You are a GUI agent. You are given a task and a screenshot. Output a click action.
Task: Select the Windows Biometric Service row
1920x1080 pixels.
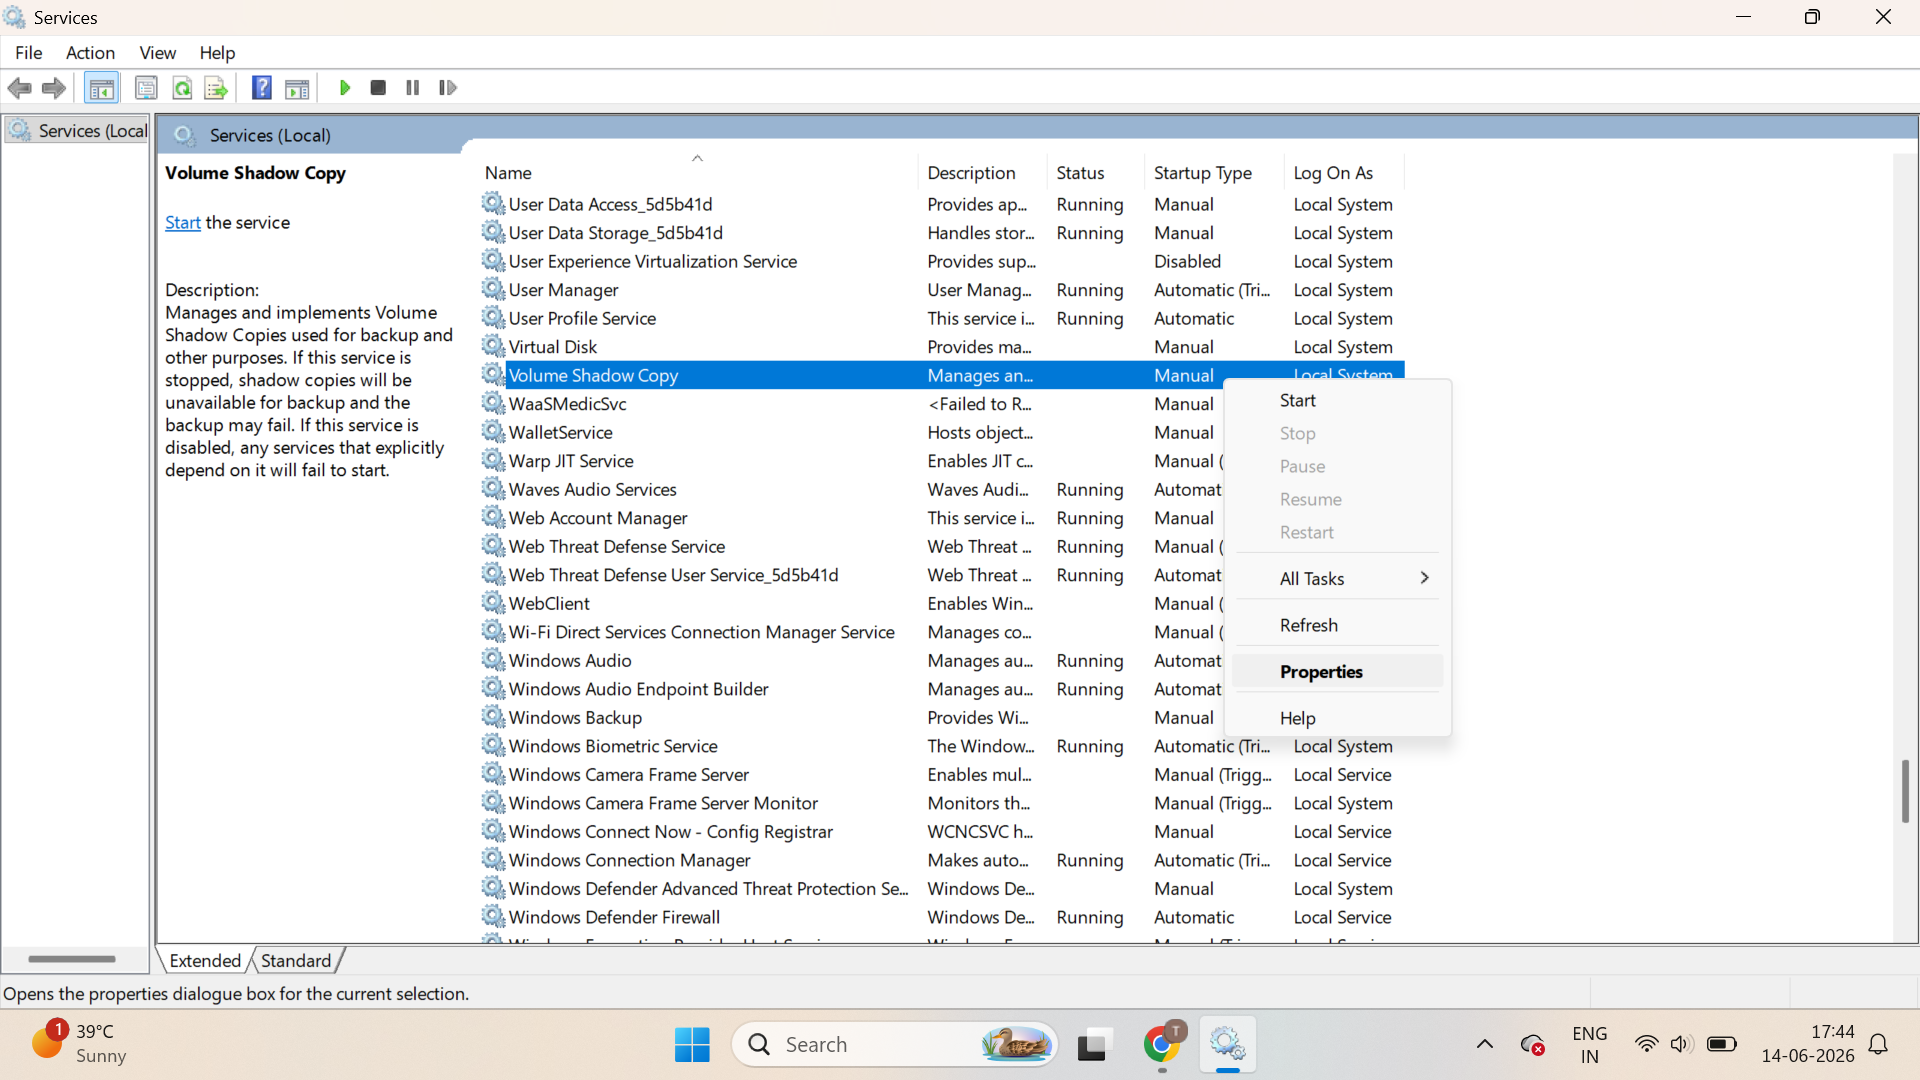pos(942,746)
